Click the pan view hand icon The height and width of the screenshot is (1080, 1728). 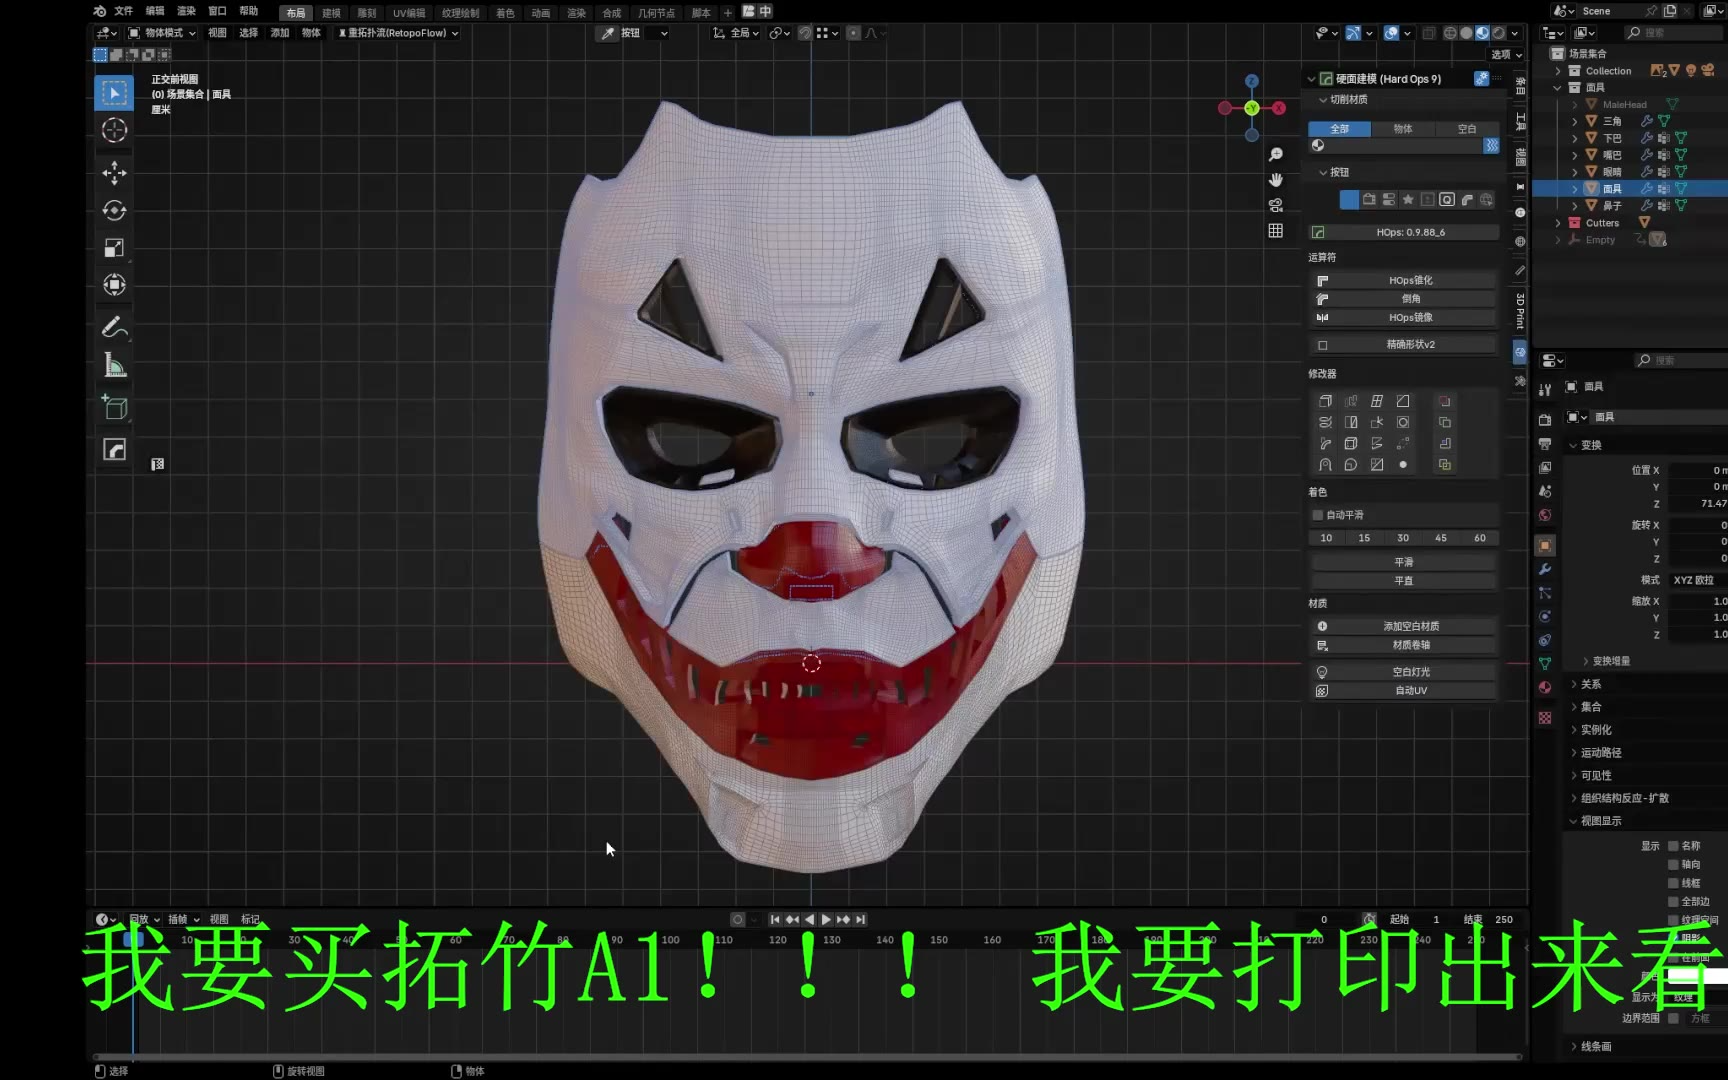1276,180
